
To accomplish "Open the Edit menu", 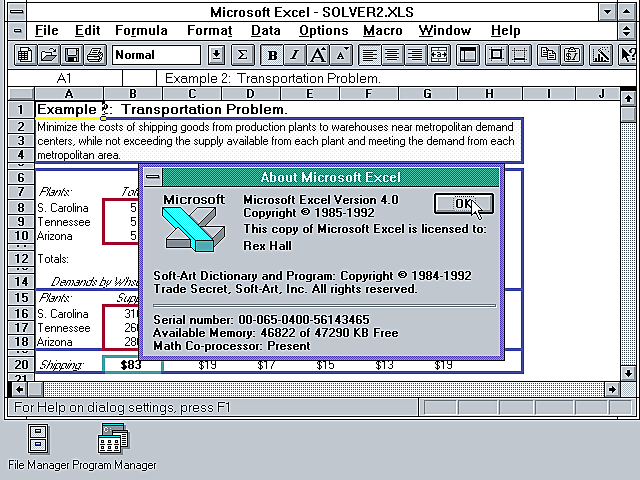I will click(87, 31).
